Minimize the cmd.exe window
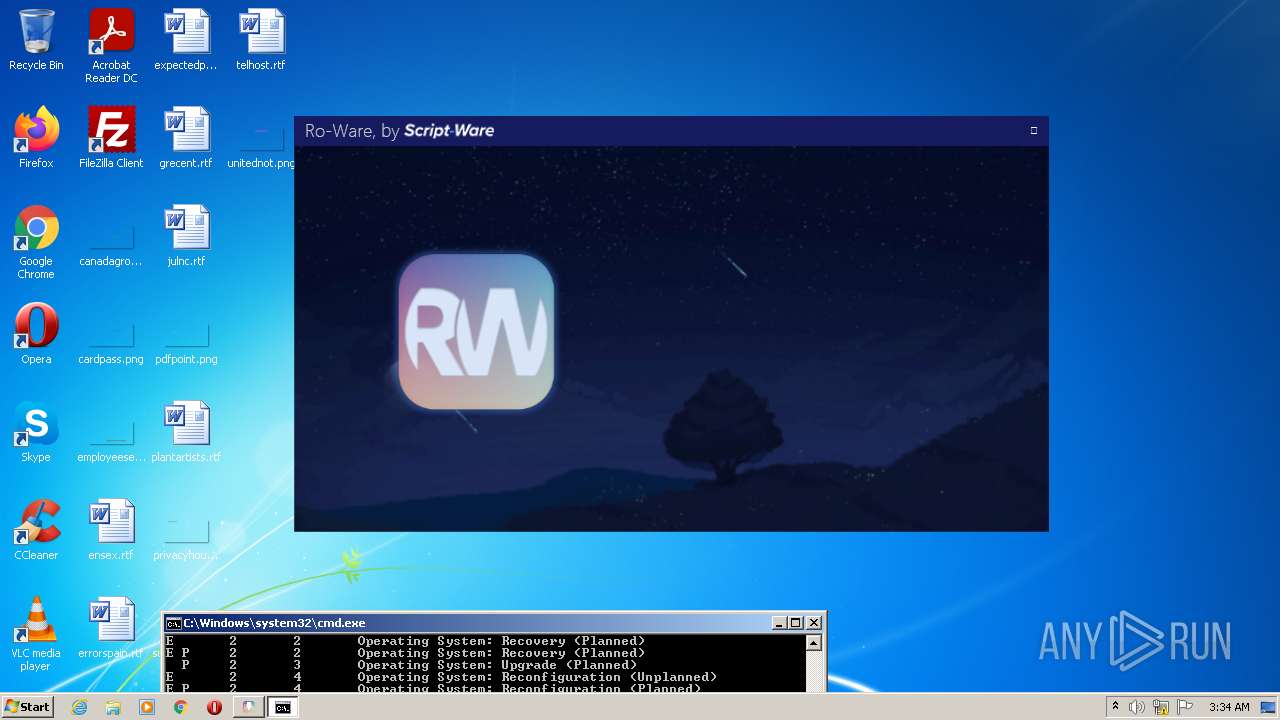 (779, 623)
